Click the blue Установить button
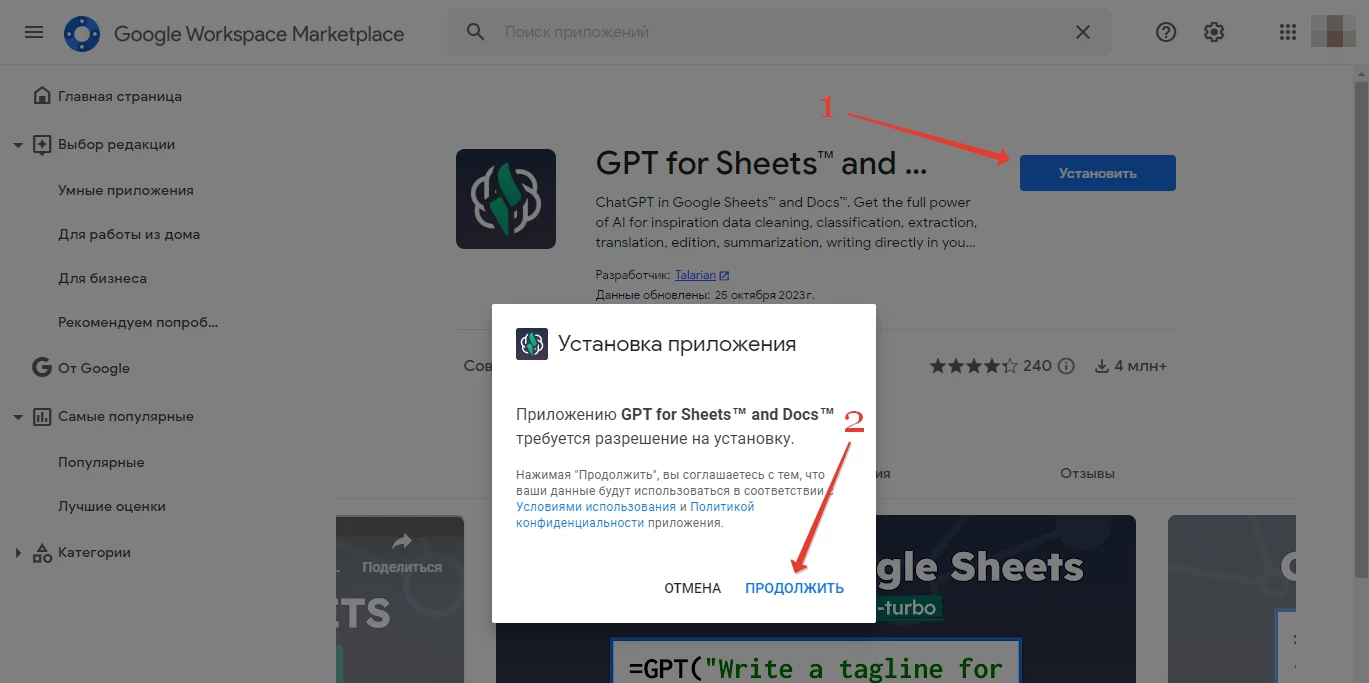This screenshot has height=683, width=1369. click(x=1098, y=173)
